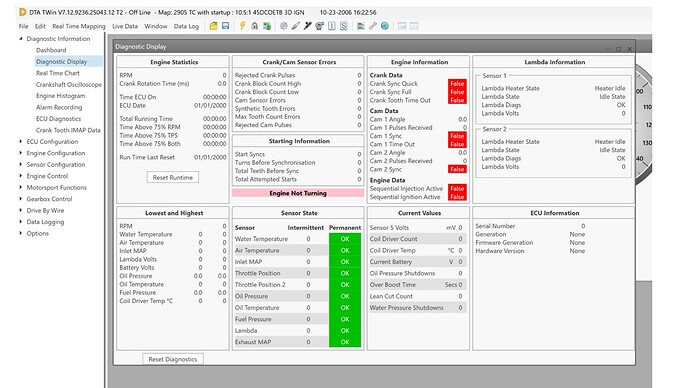Screen dimensions: 690x388
Task: Click the coloured chart picture toolbar icon
Action: [360, 26]
